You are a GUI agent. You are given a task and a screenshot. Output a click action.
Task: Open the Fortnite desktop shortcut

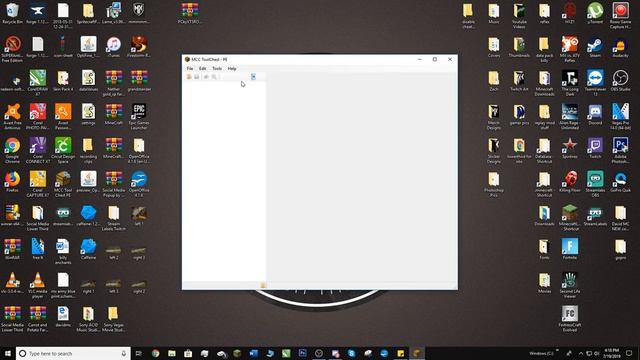coord(570,249)
